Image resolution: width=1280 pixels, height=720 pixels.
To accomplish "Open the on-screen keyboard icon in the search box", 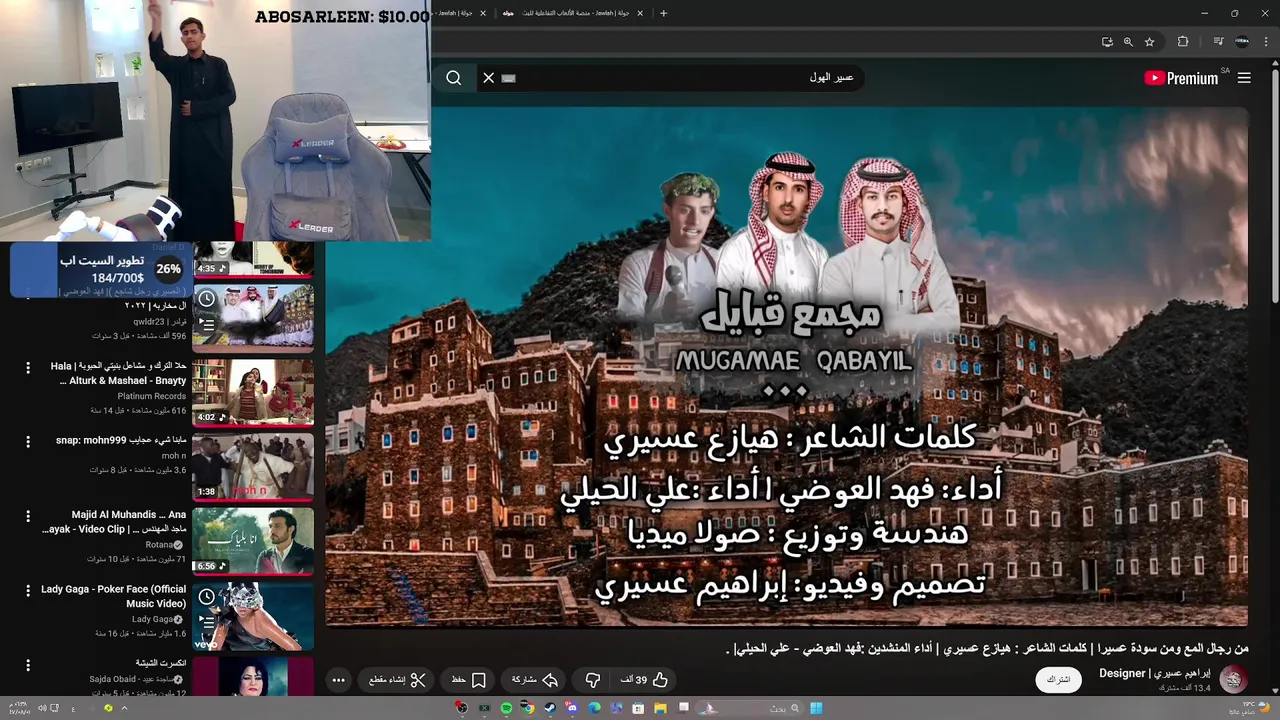I will [508, 78].
